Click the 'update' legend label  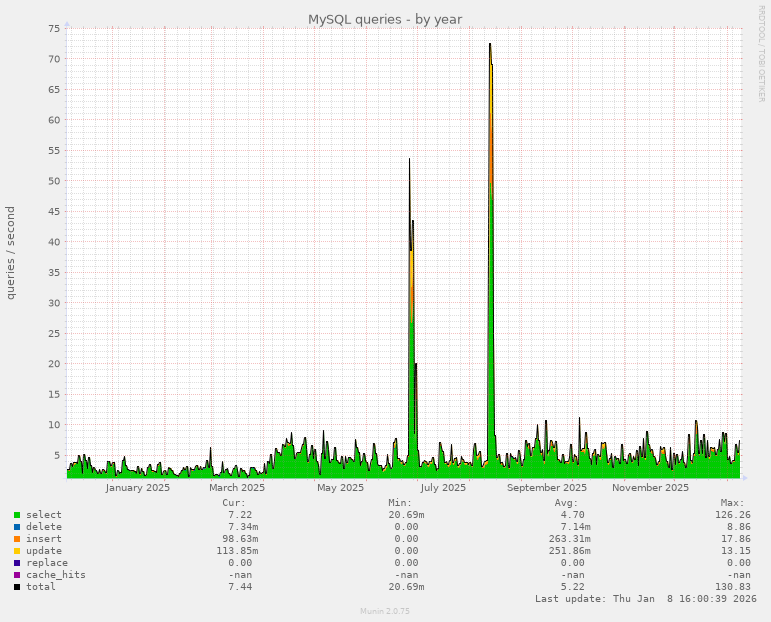click(44, 551)
